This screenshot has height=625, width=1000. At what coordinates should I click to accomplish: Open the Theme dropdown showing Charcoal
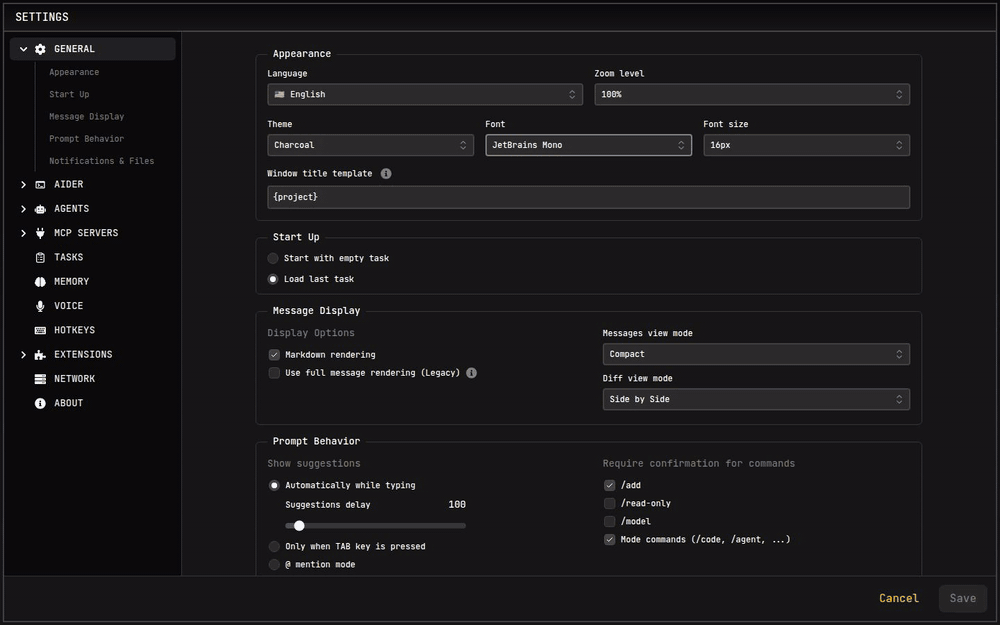[371, 145]
